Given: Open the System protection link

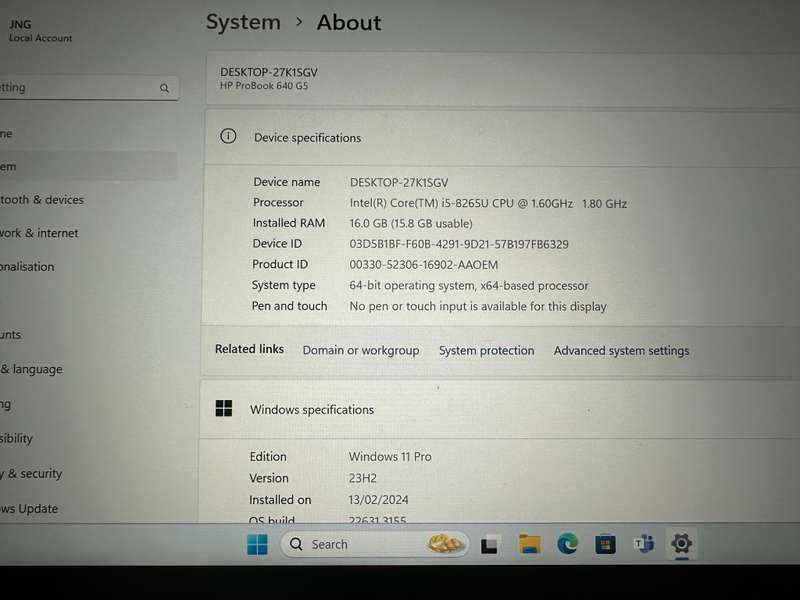Looking at the screenshot, I should (486, 351).
